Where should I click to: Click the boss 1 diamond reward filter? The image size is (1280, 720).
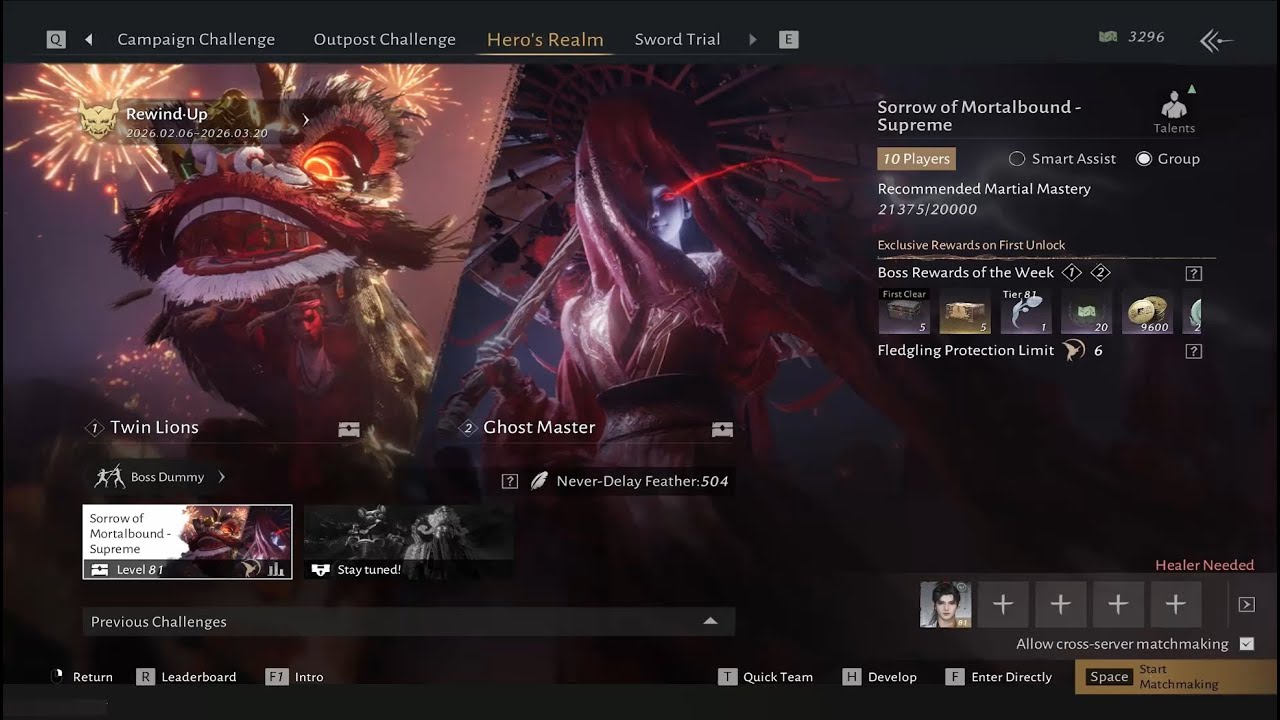click(x=1071, y=273)
